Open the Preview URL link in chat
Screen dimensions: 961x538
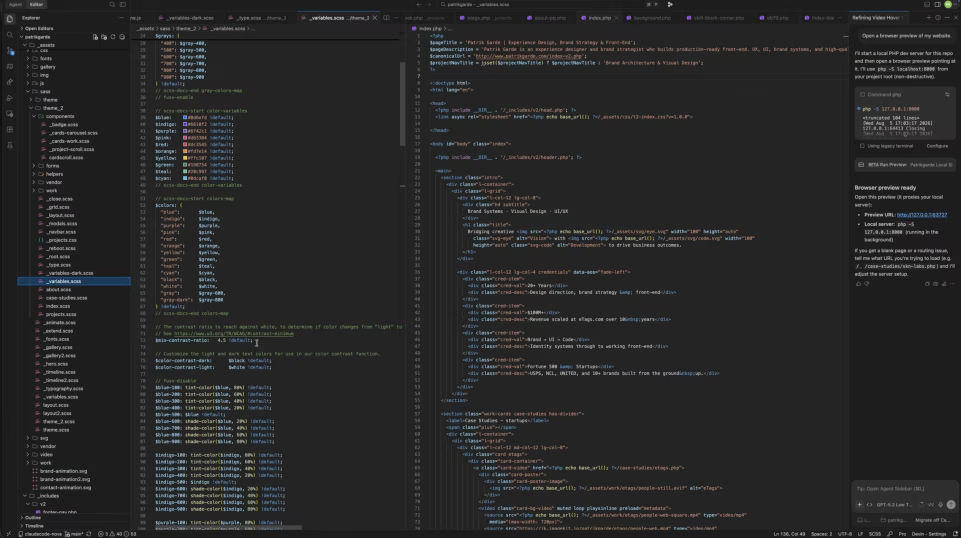pyautogui.click(x=922, y=214)
